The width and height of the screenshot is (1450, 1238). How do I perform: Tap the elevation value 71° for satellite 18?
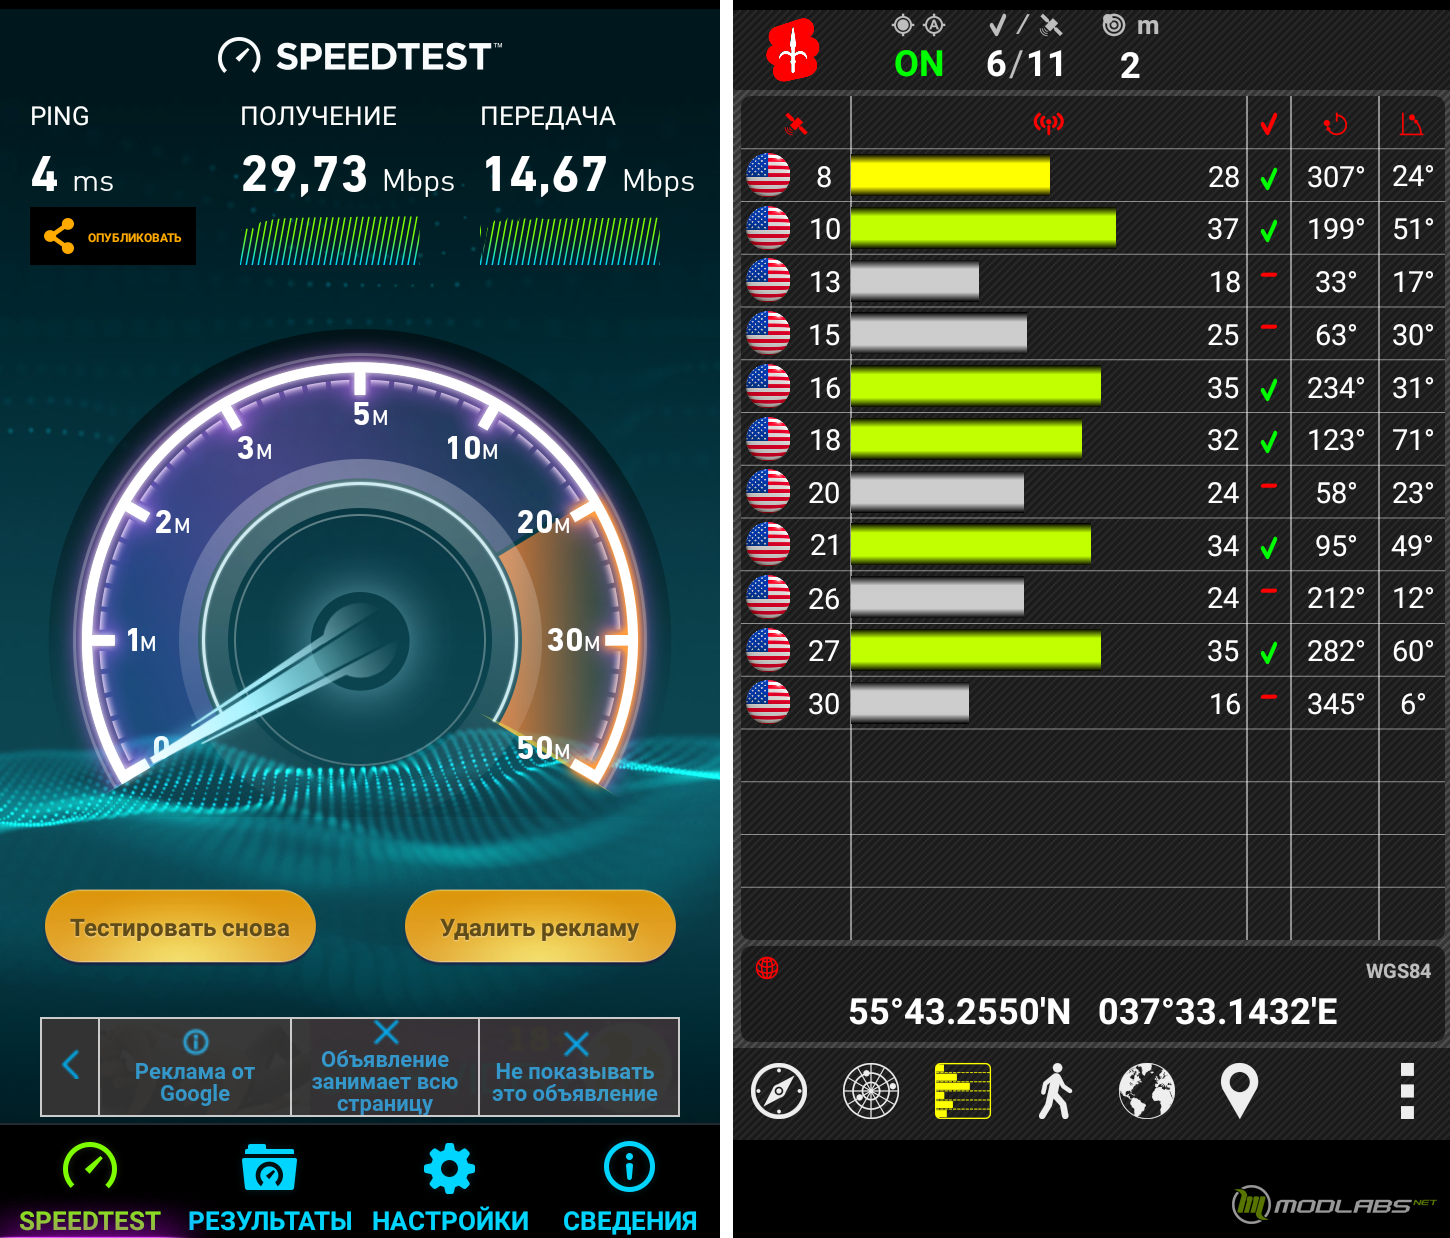pyautogui.click(x=1413, y=440)
